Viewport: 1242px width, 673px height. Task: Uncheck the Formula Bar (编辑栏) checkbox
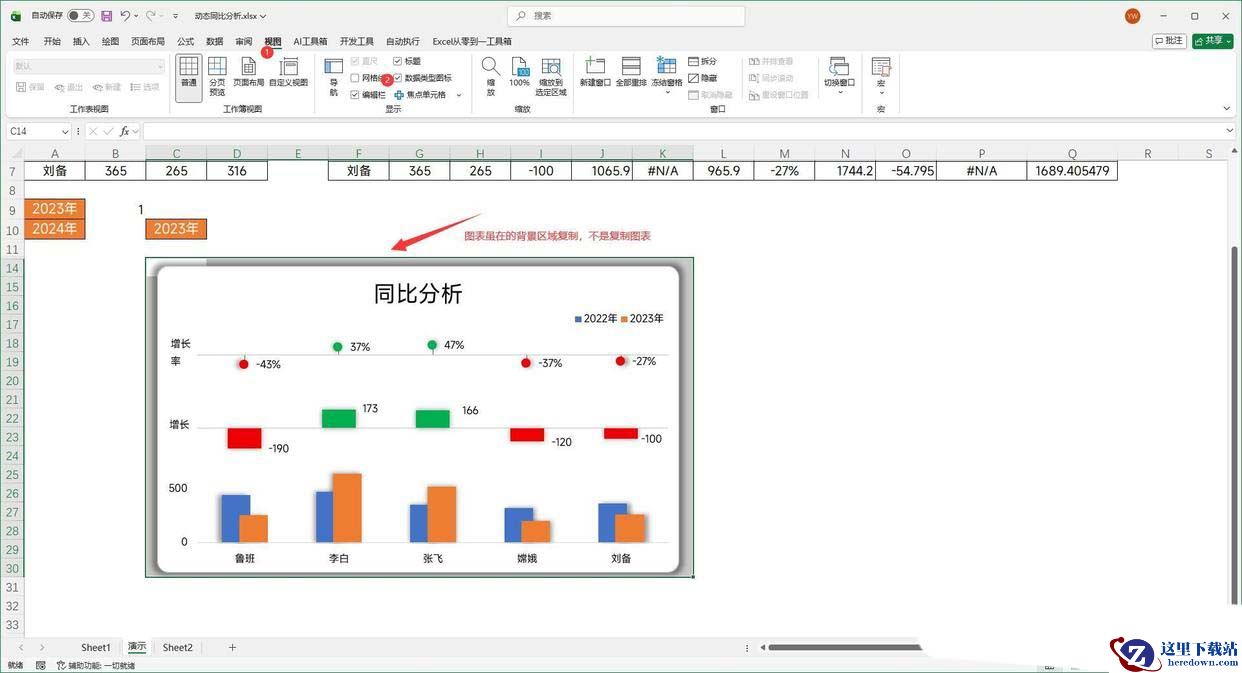355,95
